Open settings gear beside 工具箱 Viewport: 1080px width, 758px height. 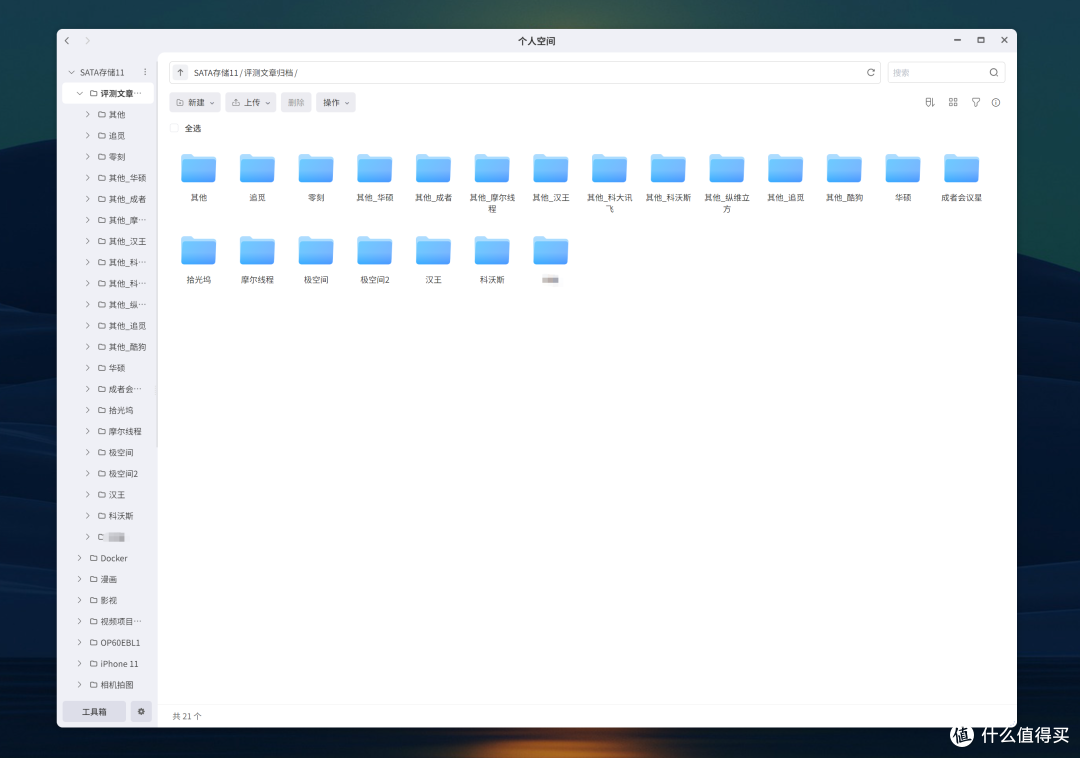pyautogui.click(x=141, y=711)
